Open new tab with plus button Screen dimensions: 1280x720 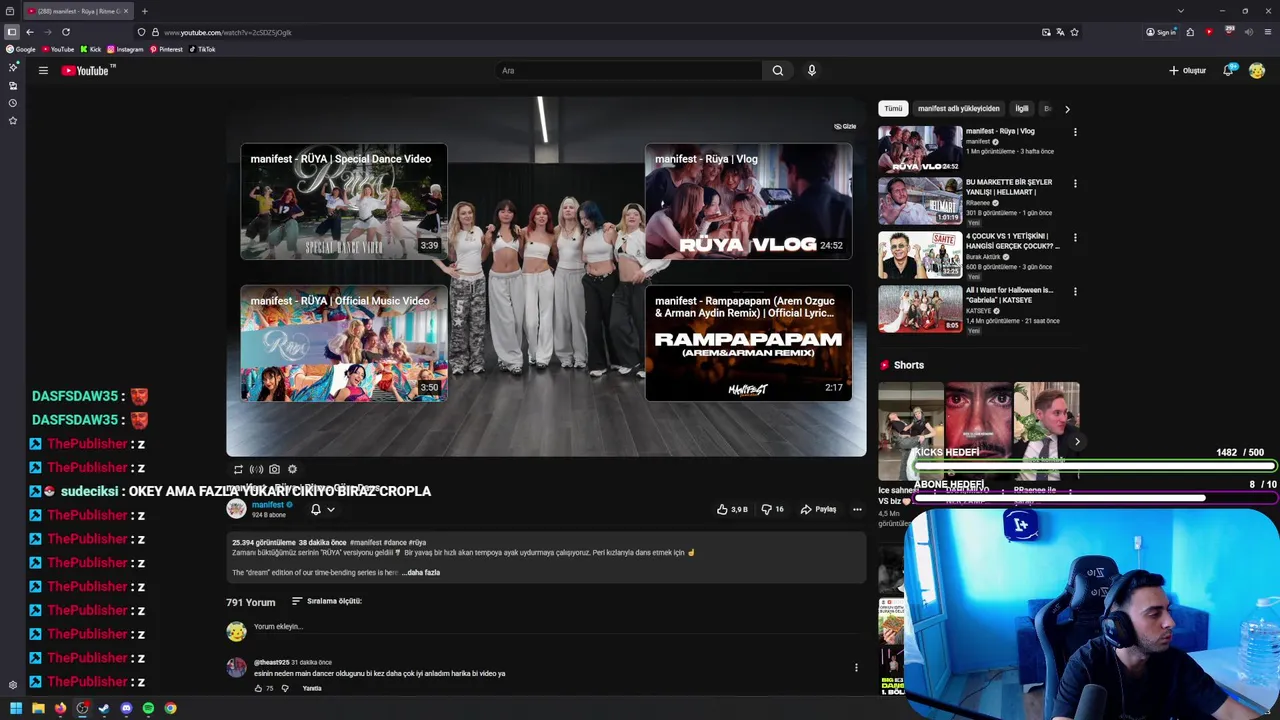(x=144, y=11)
